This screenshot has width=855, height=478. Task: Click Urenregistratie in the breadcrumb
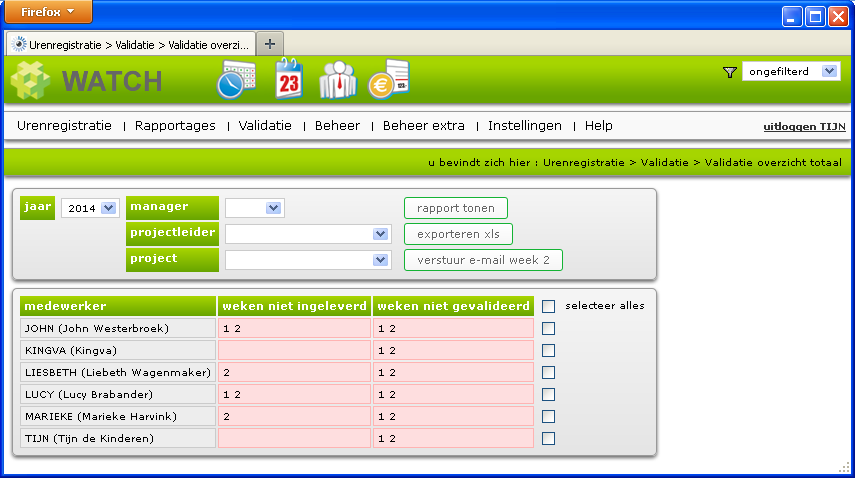coord(584,162)
